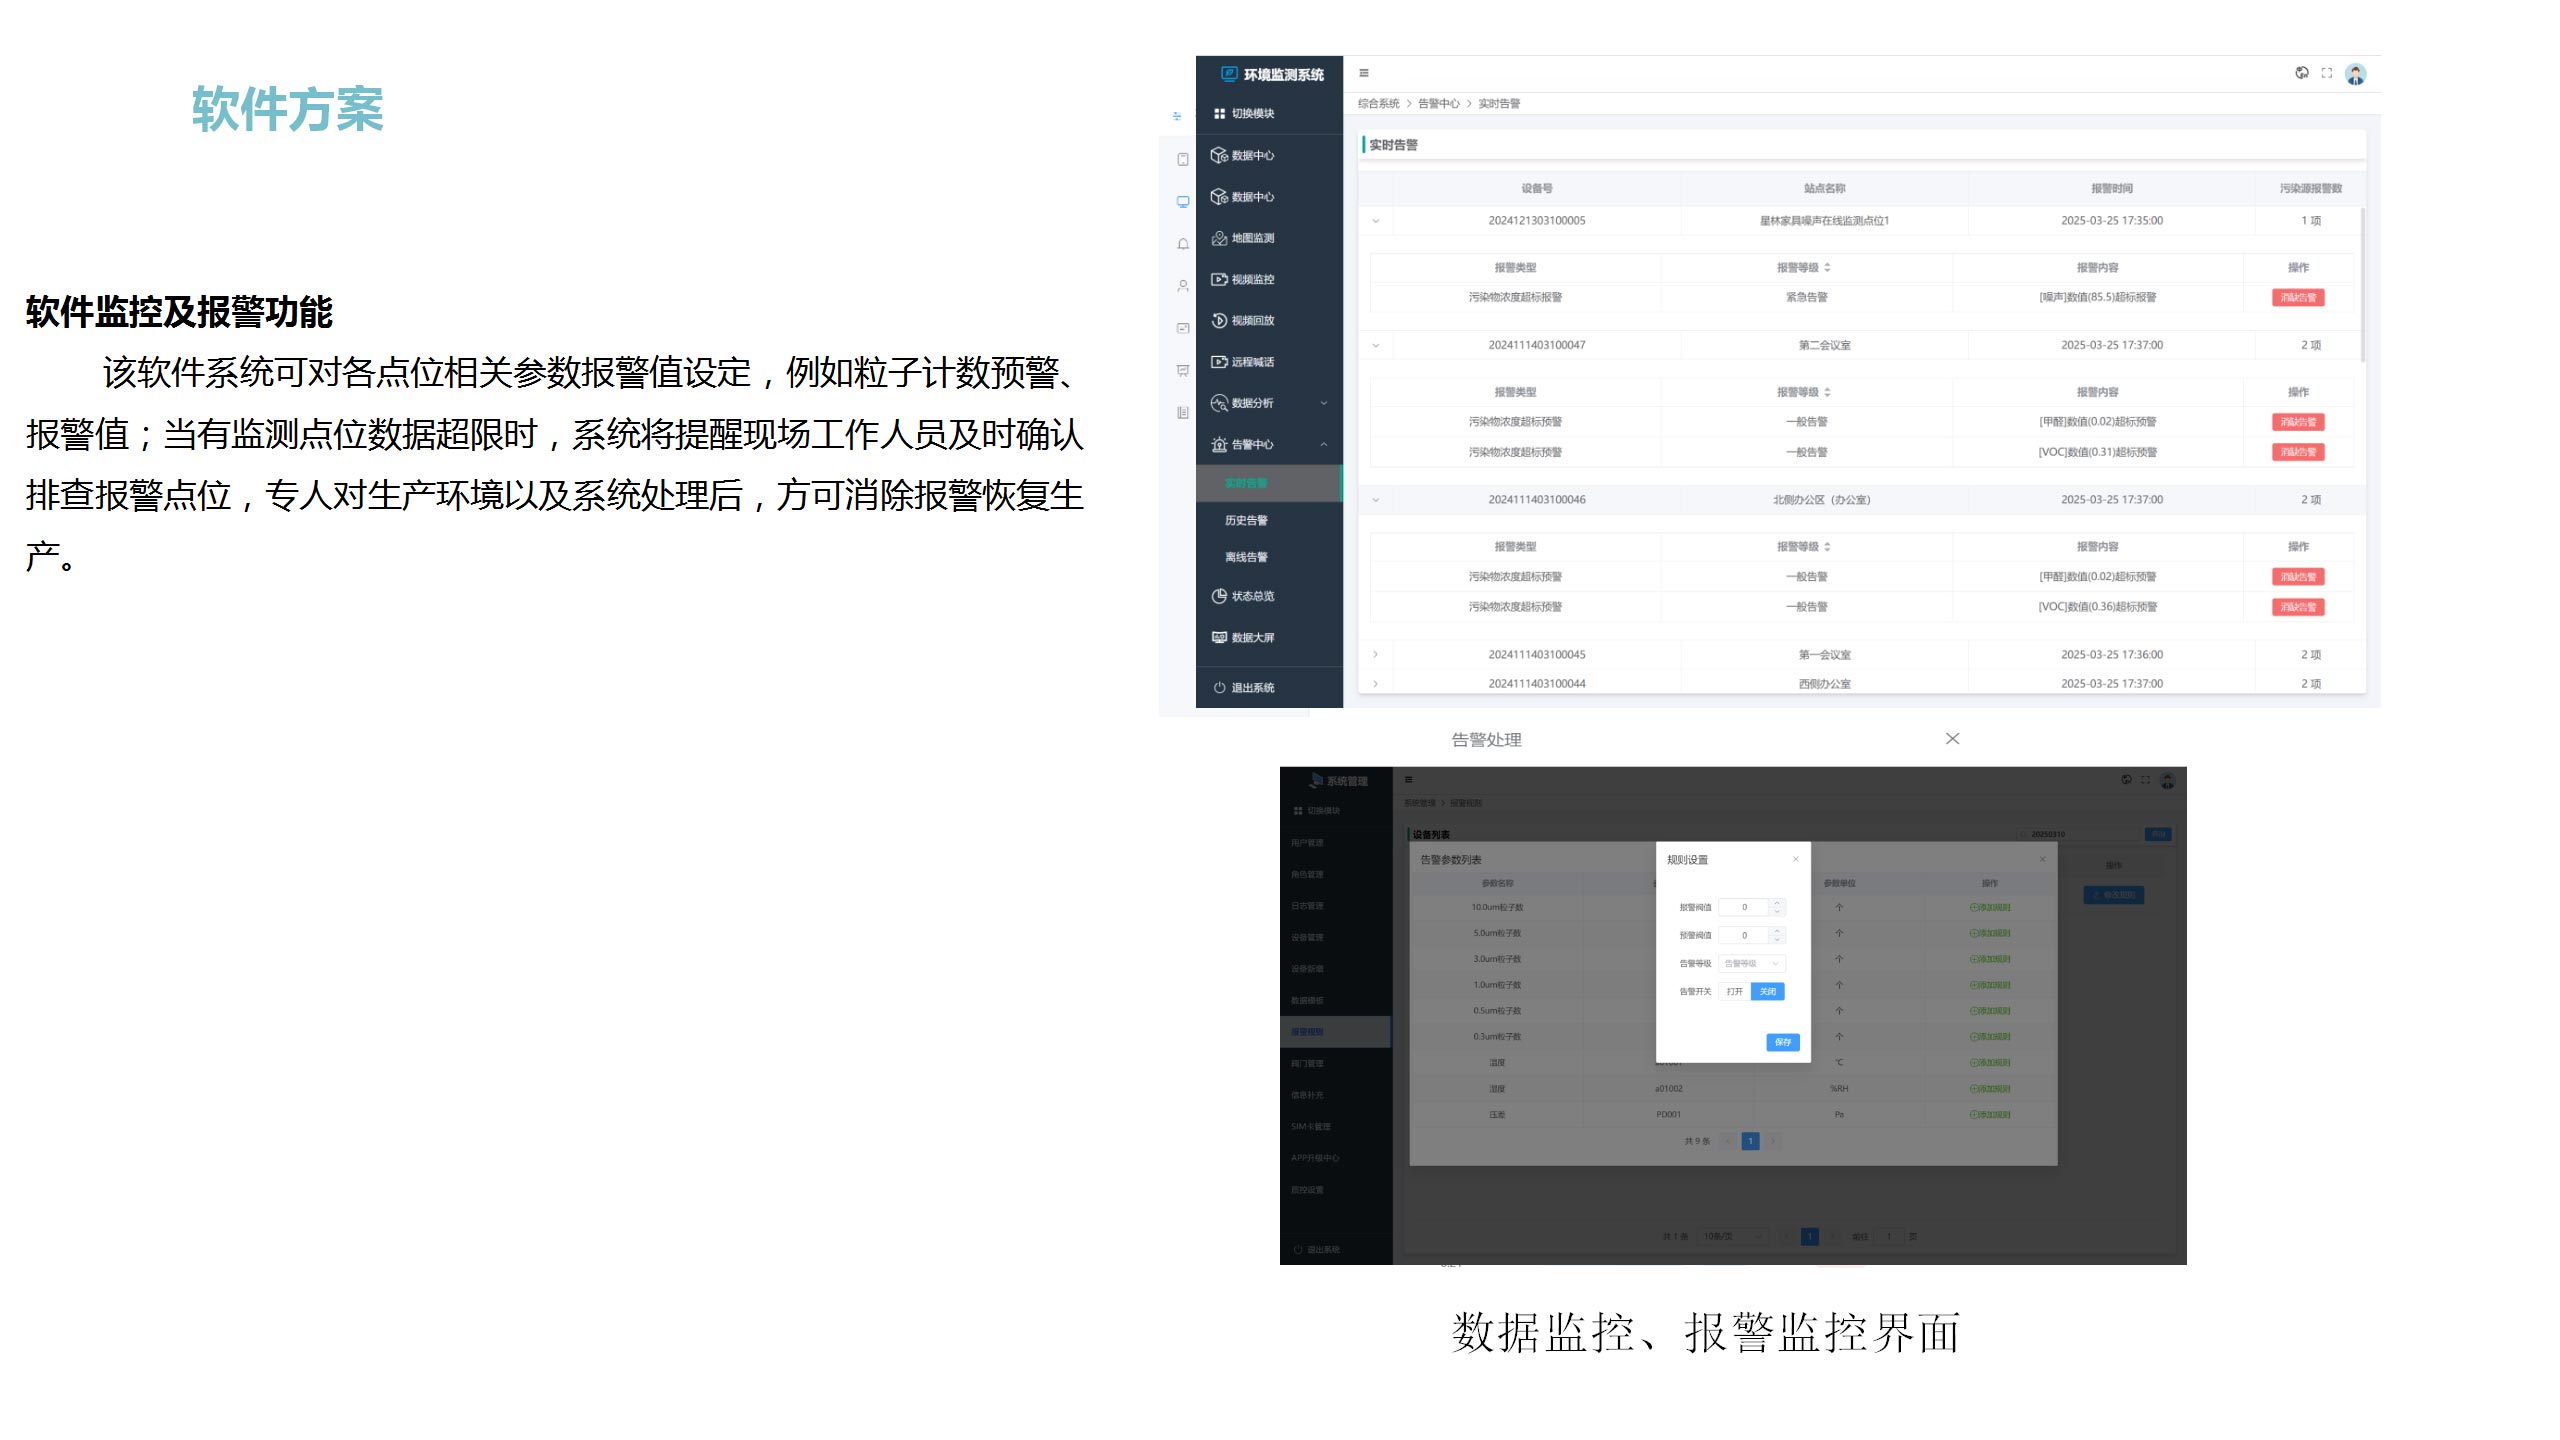
Task: Expand 数据分析 submenu chevron
Action: click(x=1324, y=403)
